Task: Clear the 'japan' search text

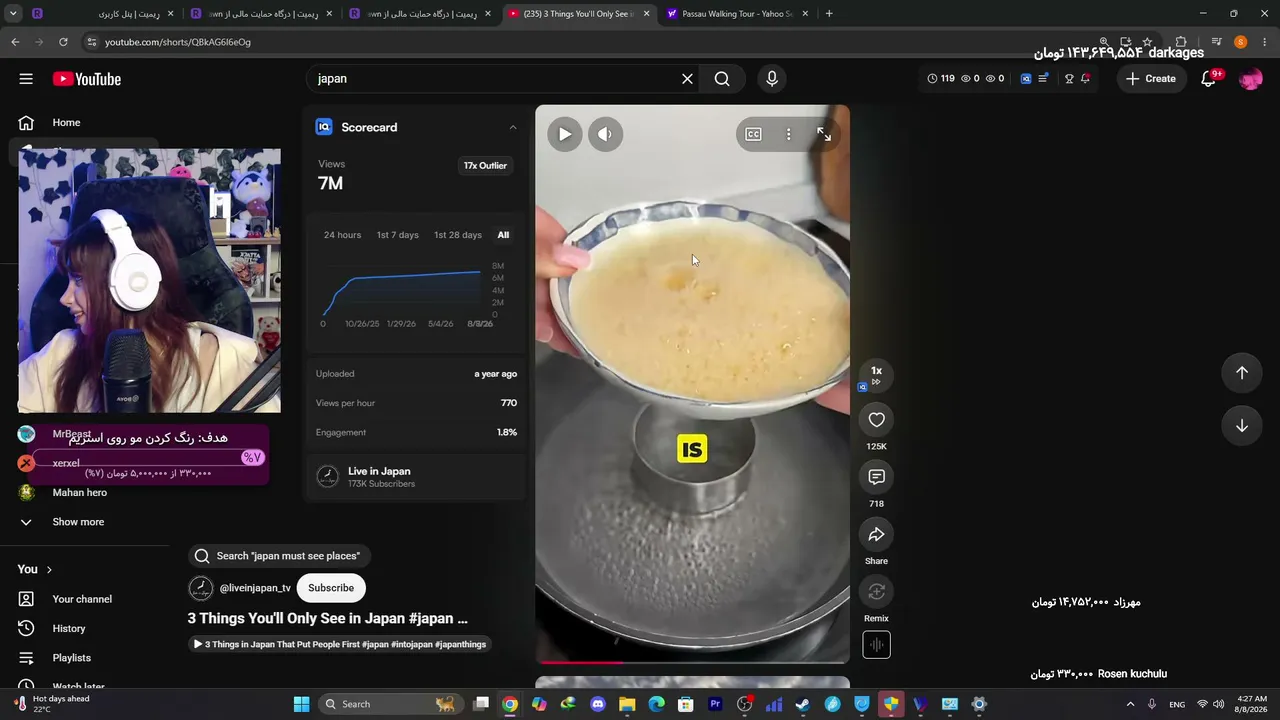Action: [687, 79]
